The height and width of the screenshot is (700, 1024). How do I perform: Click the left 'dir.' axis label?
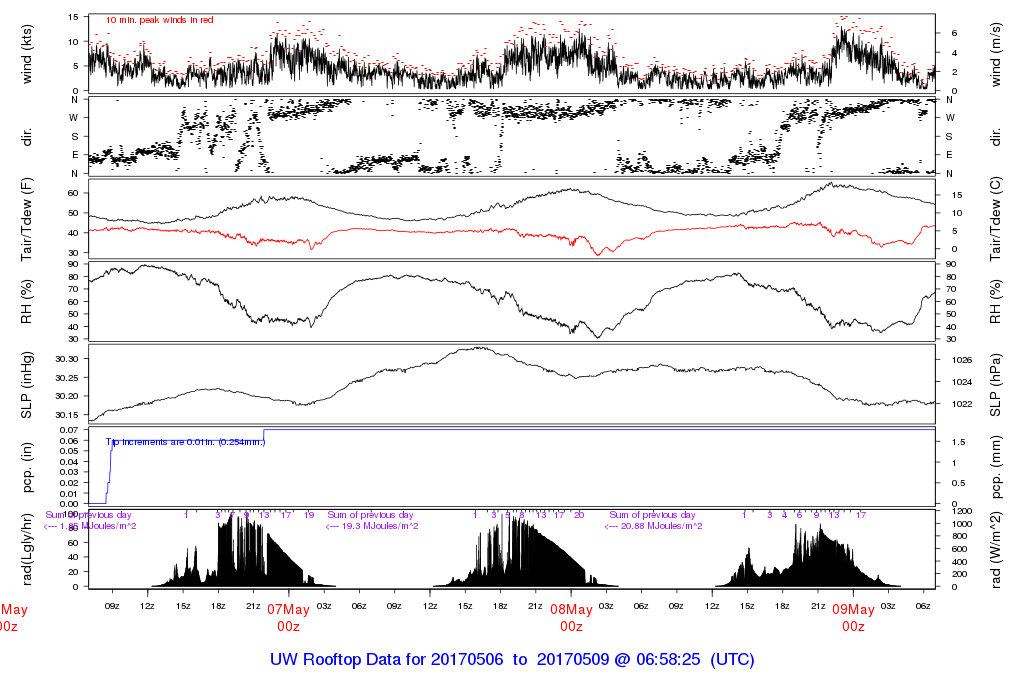(27, 137)
